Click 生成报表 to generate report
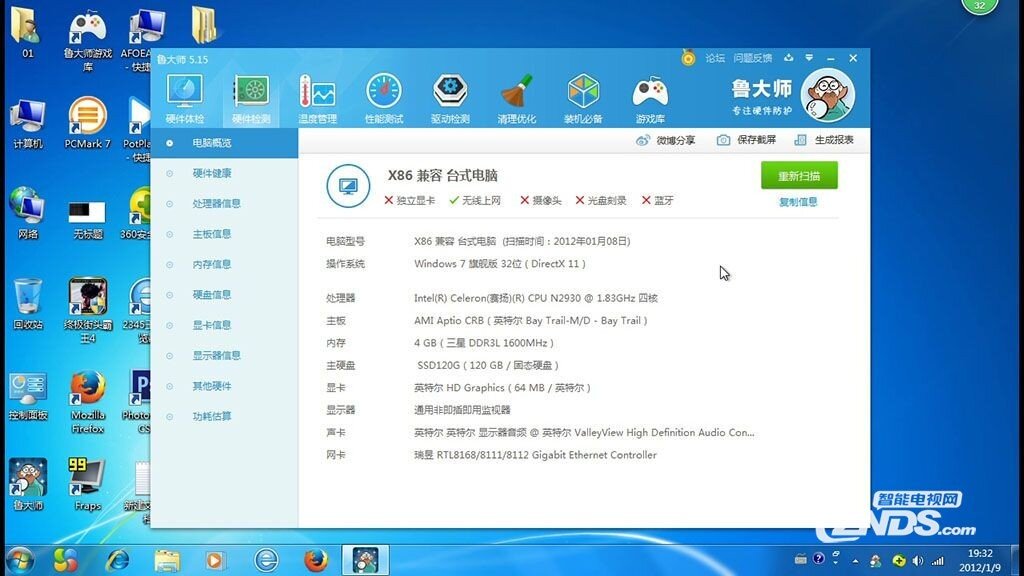Viewport: 1024px width, 576px height. (824, 140)
